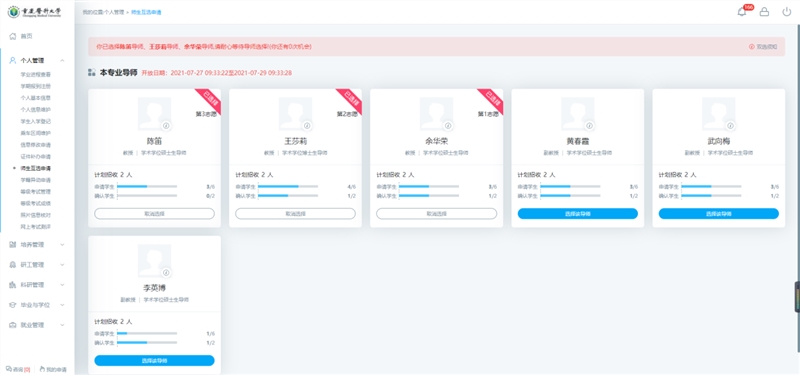
Task: Click the 培养管理 sidebar icon
Action: (x=13, y=244)
